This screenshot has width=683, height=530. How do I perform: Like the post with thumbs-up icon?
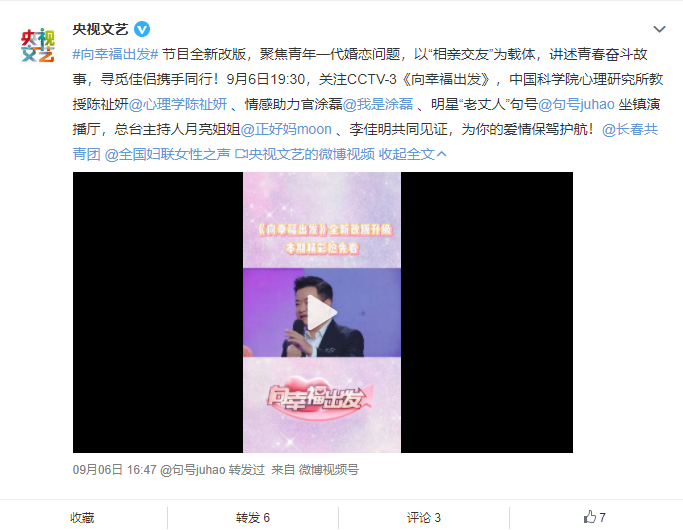(x=595, y=517)
